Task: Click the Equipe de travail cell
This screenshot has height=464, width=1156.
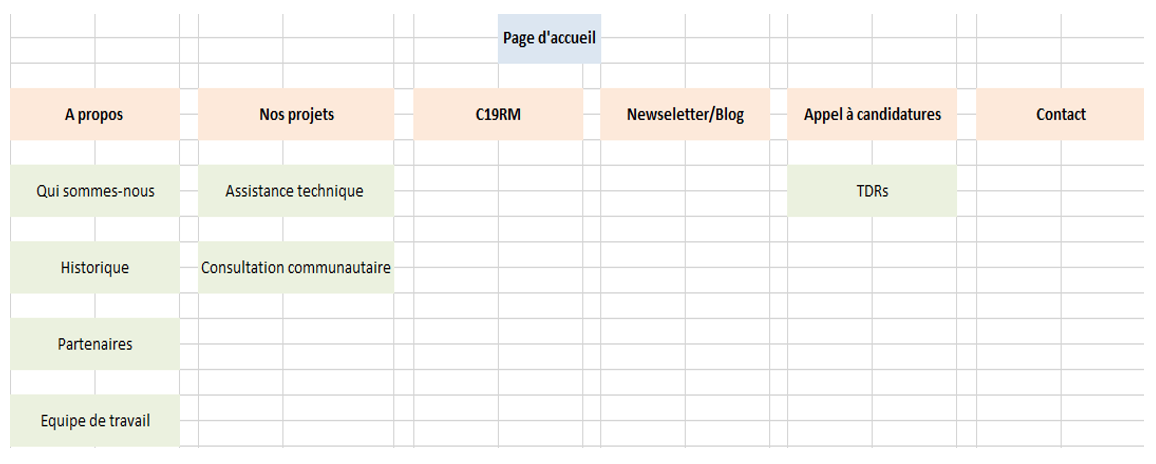Action: pyautogui.click(x=94, y=420)
